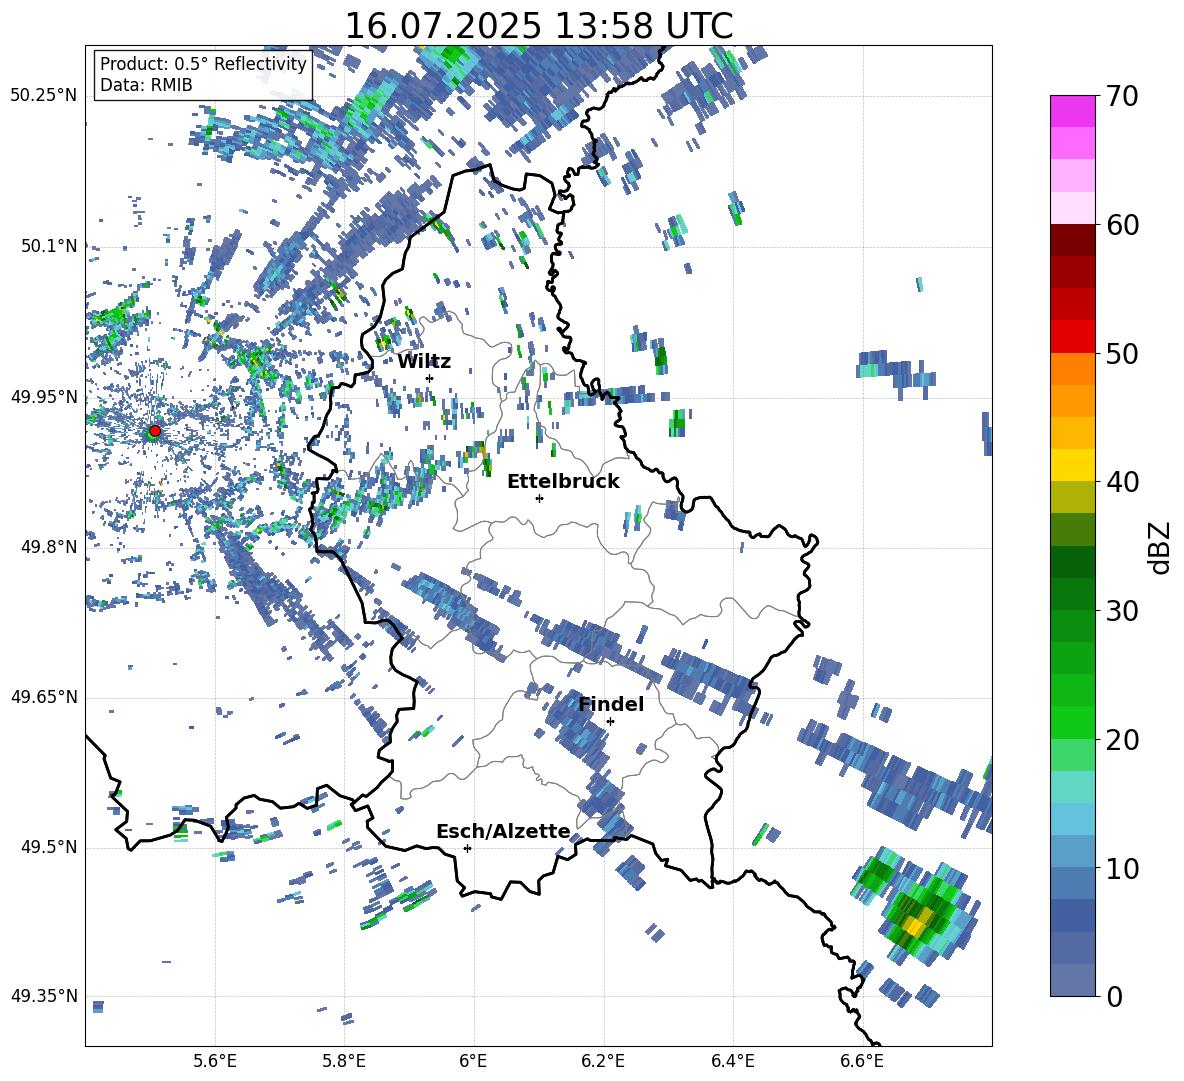The height and width of the screenshot is (1081, 1184).
Task: Click the 6°E longitude label
Action: [x=473, y=1061]
